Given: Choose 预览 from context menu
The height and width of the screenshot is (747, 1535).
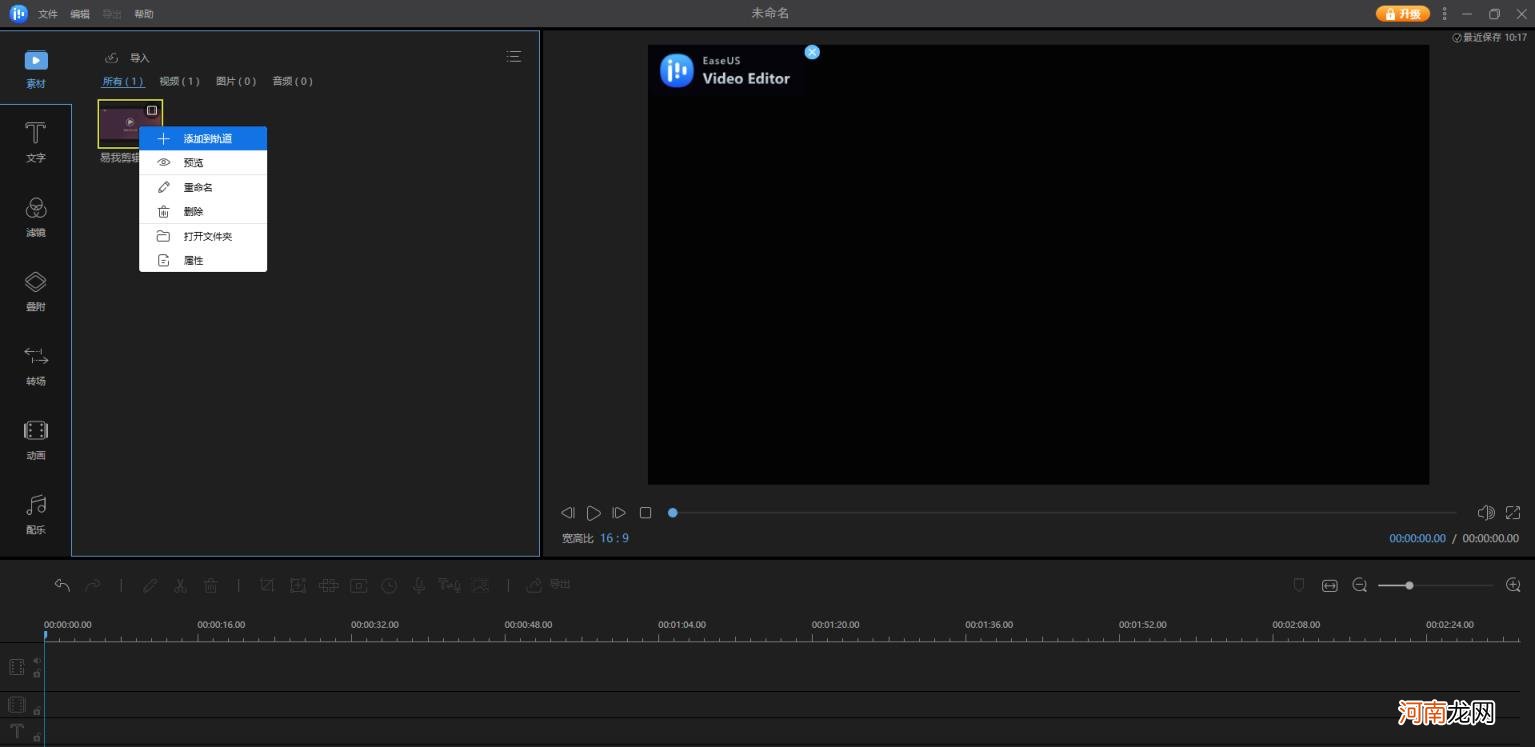Looking at the screenshot, I should (203, 162).
